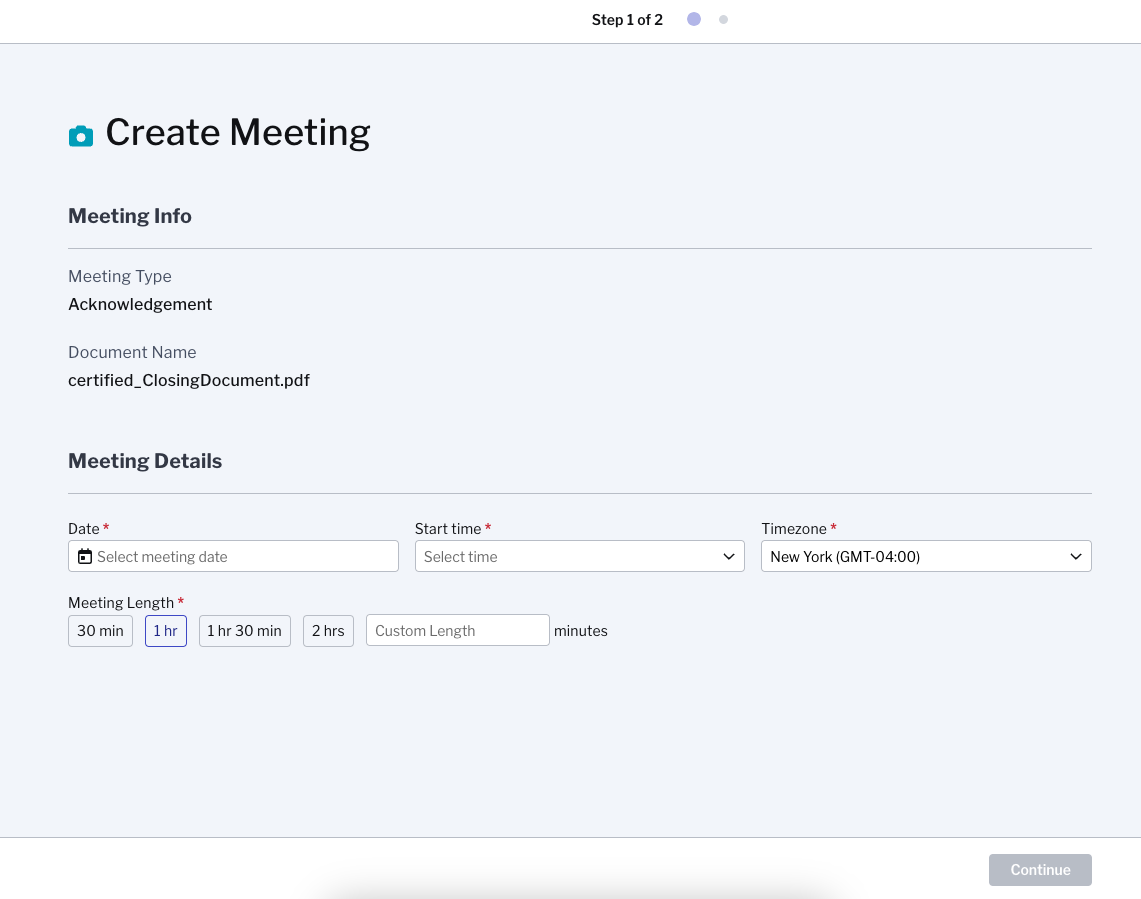Focus the Custom Length input field
The width and height of the screenshot is (1141, 899).
[458, 630]
